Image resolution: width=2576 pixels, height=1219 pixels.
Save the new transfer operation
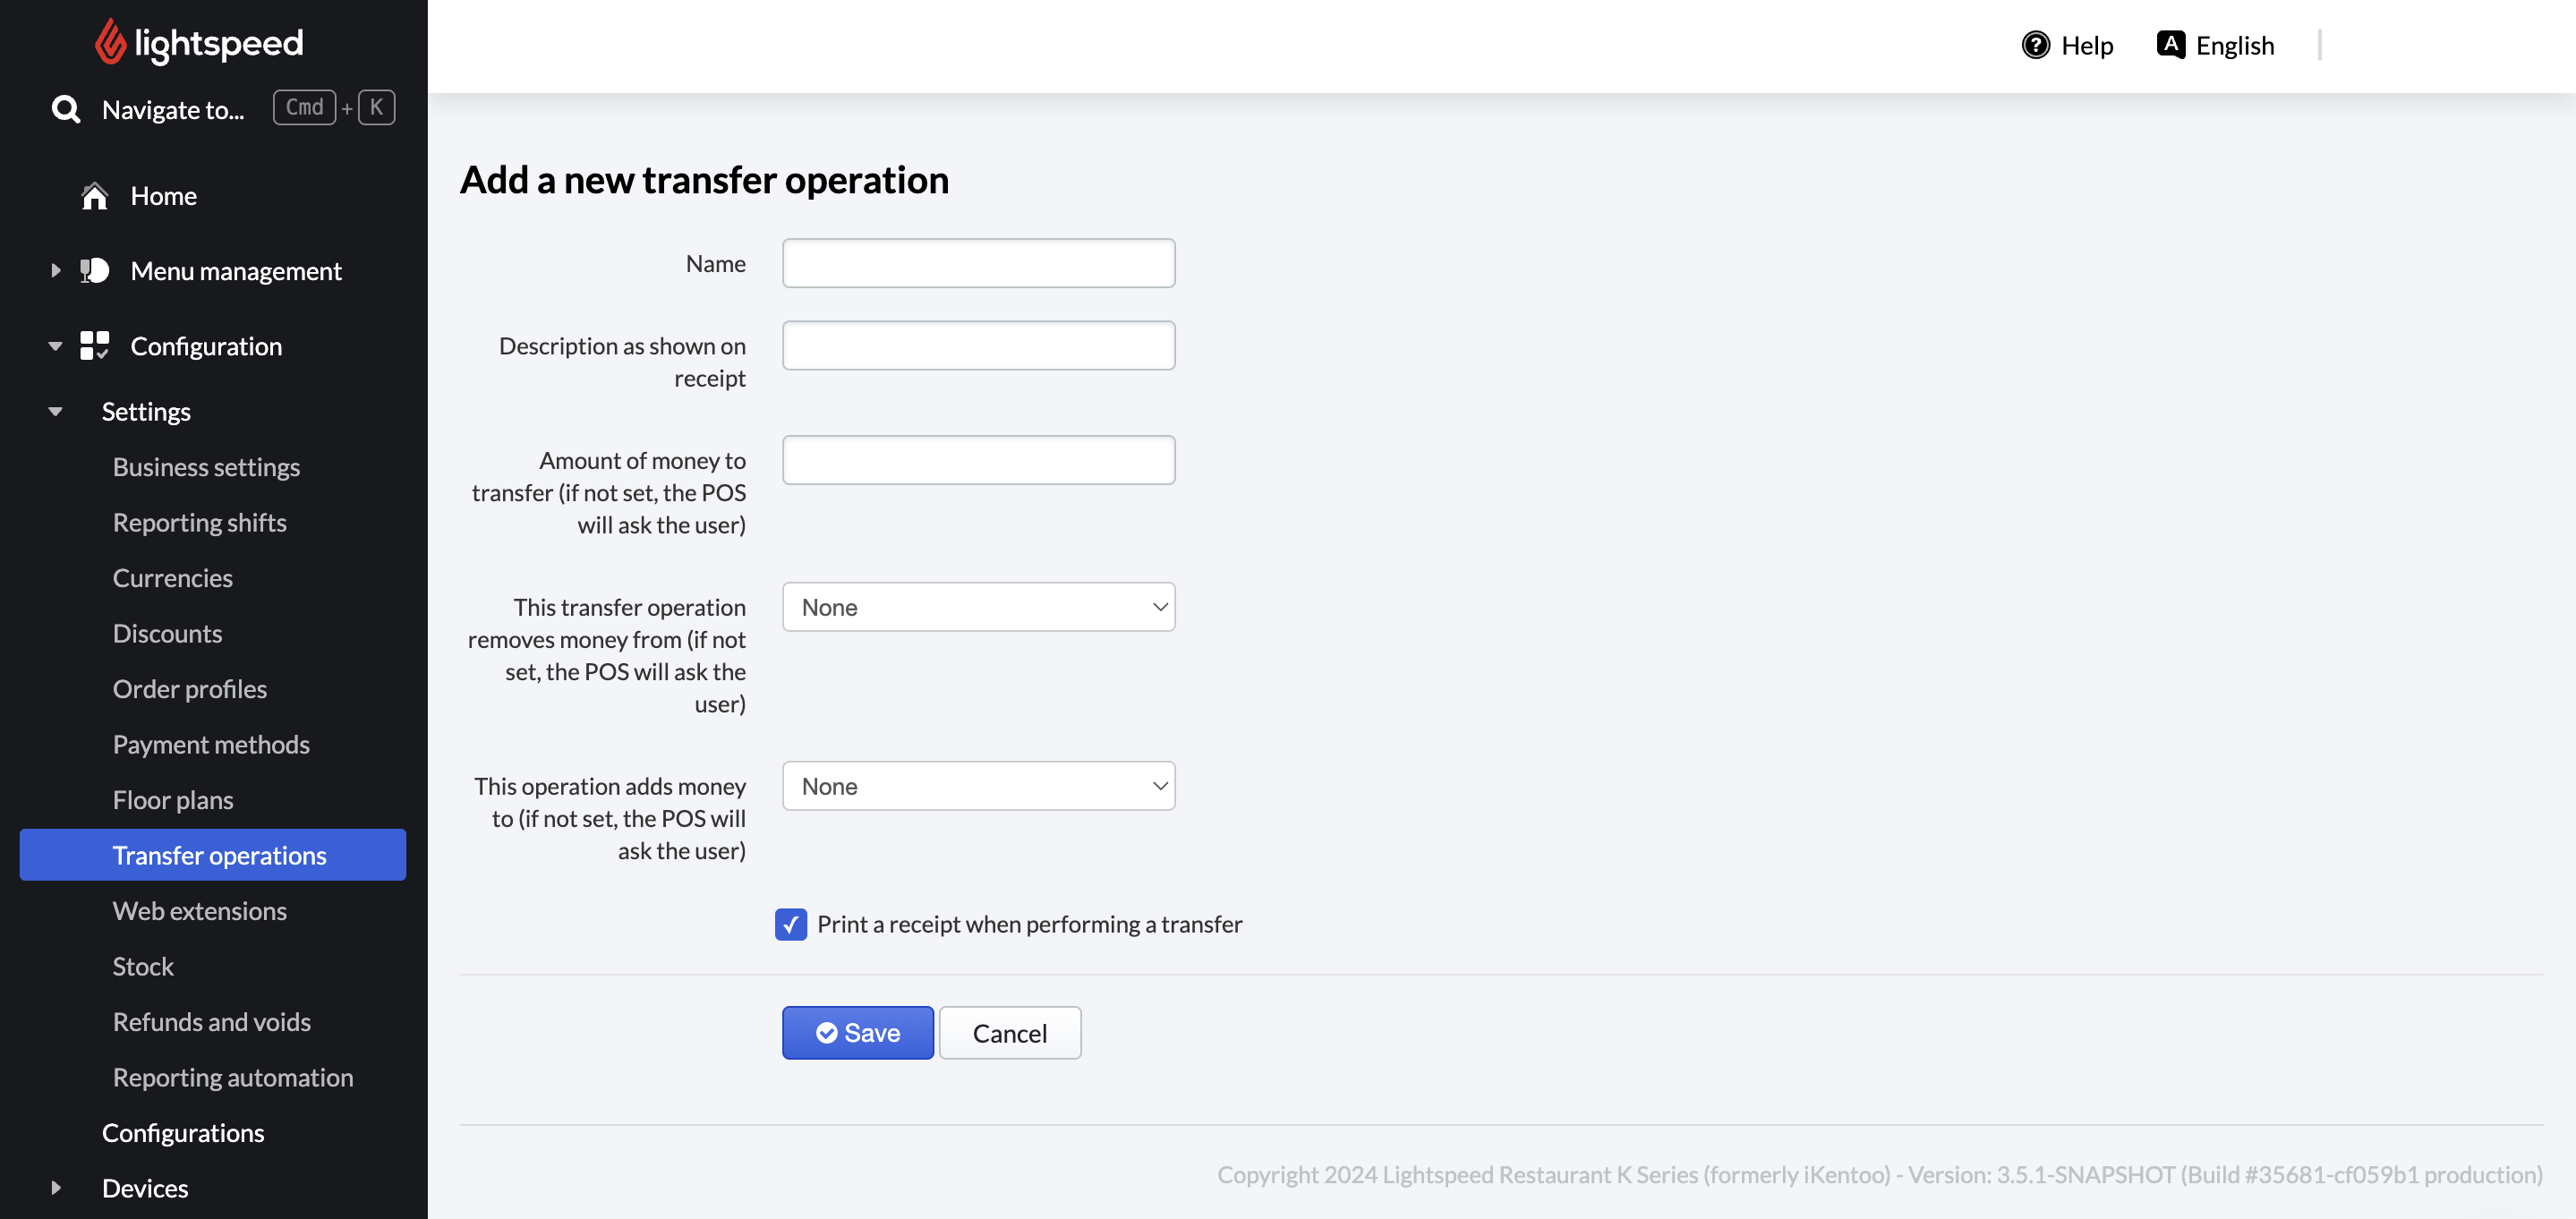click(857, 1033)
